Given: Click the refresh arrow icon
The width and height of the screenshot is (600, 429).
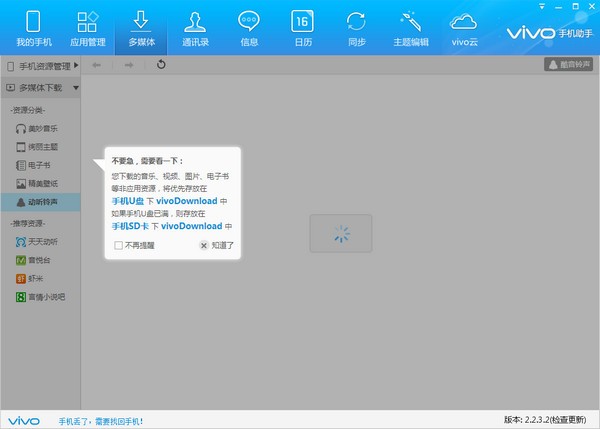Looking at the screenshot, I should 161,65.
